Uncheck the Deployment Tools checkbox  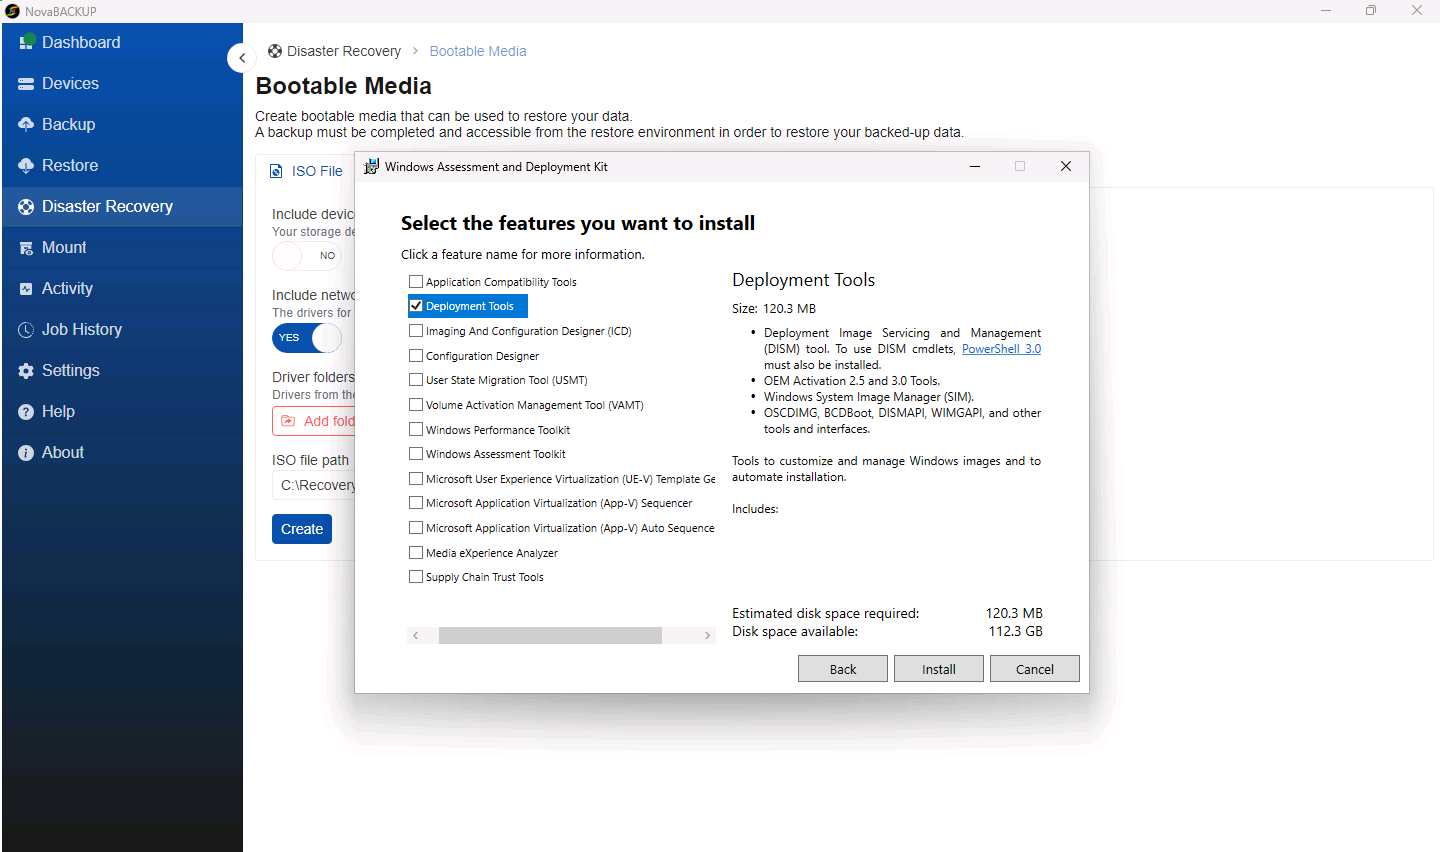416,306
